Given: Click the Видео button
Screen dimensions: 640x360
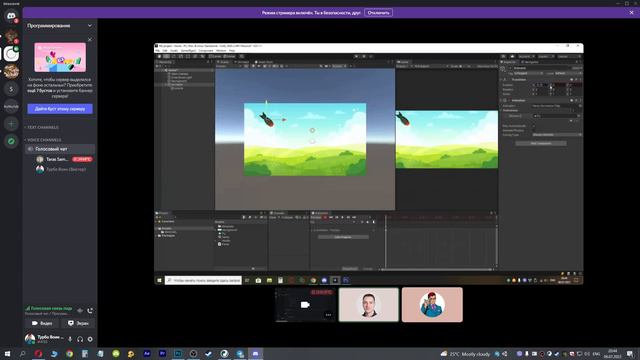Looking at the screenshot, I should coord(42,323).
